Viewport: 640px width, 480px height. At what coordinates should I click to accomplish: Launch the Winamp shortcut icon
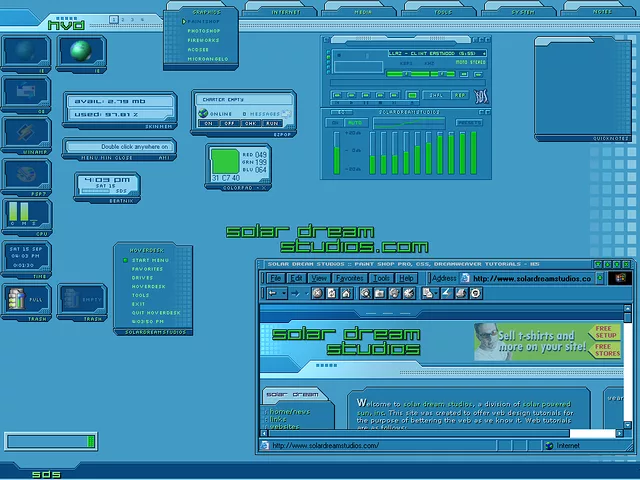pos(24,132)
